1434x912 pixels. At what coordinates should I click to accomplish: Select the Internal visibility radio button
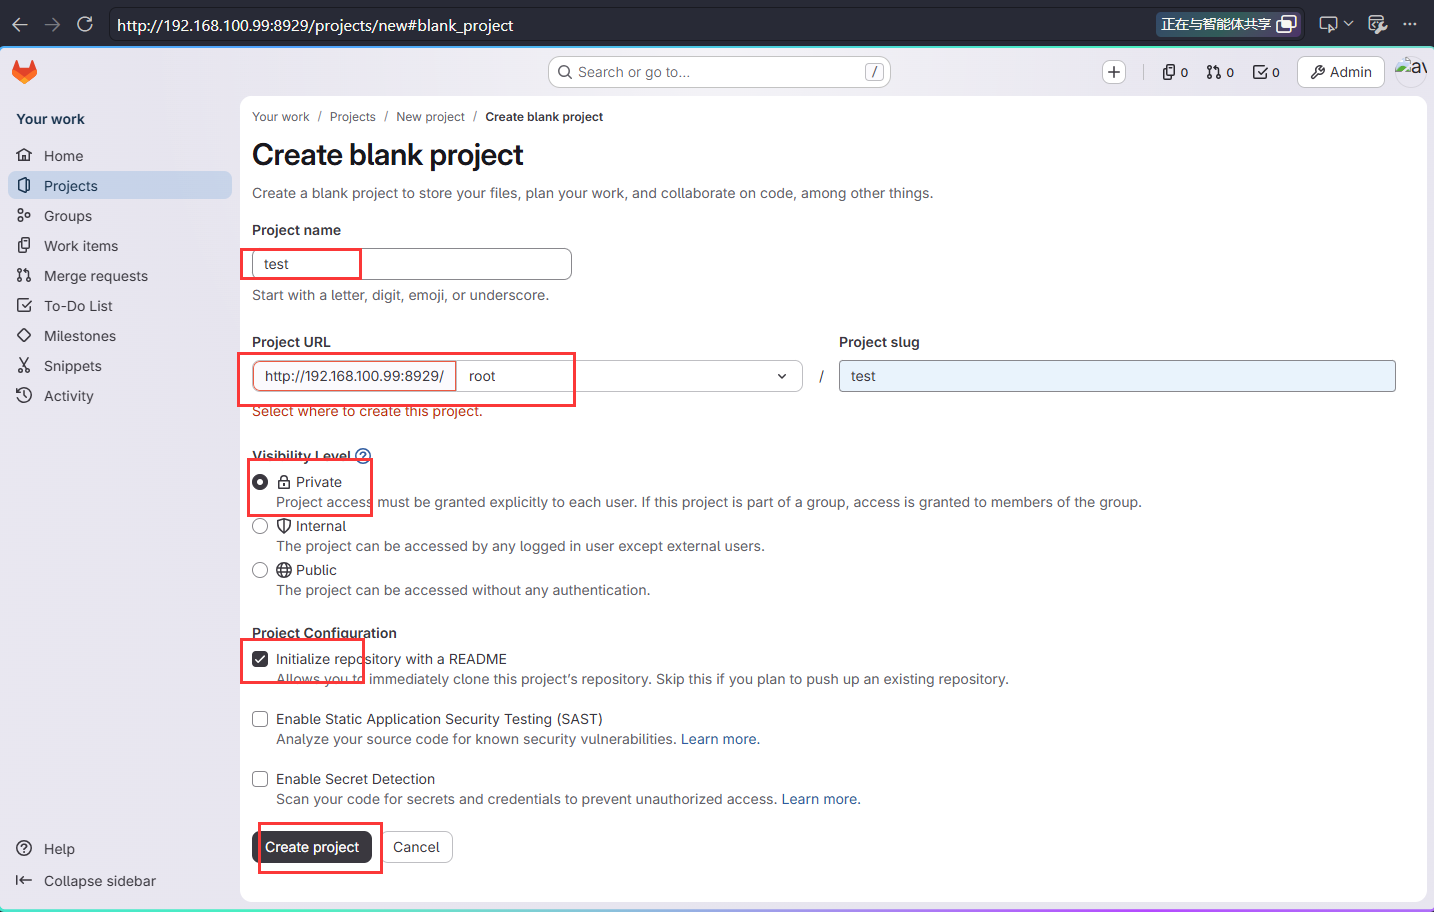click(x=260, y=526)
